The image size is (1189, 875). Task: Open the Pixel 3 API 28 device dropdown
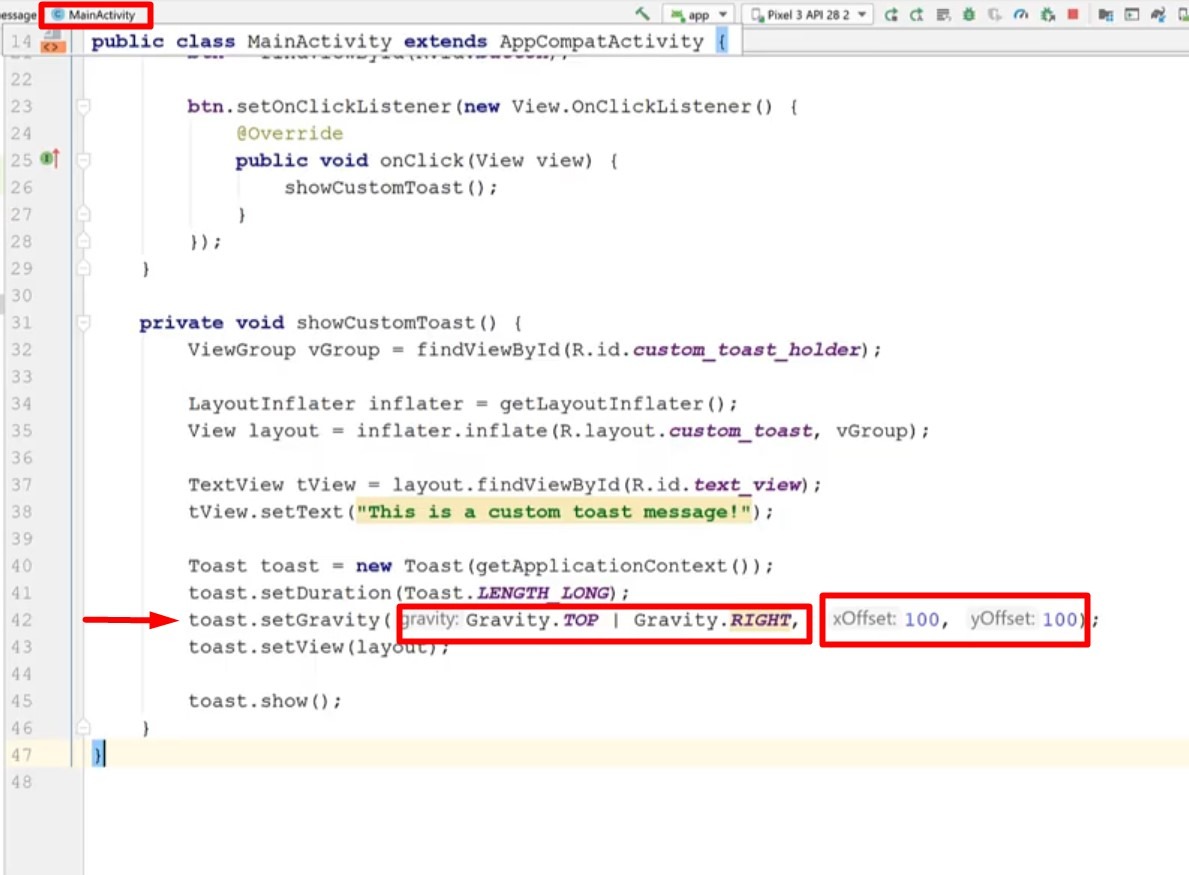point(810,14)
